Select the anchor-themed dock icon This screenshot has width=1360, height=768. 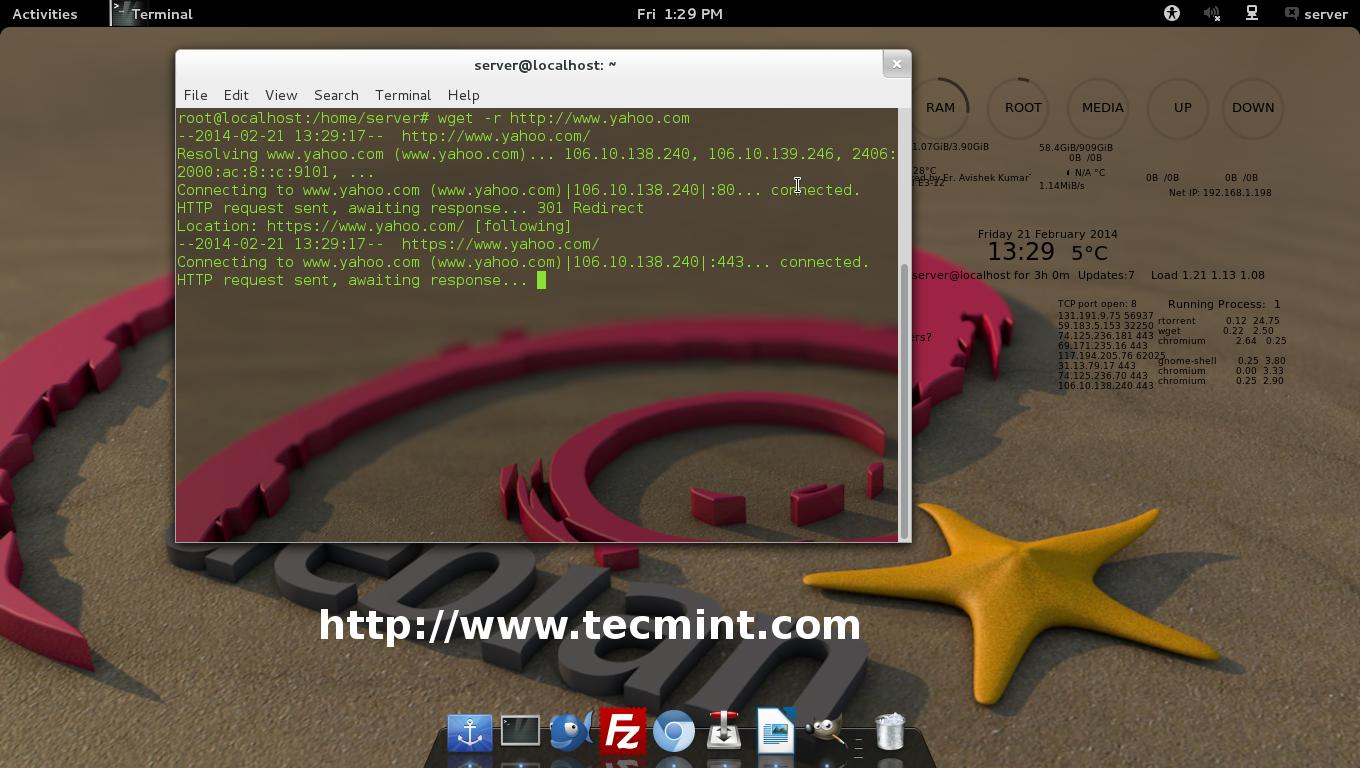coord(470,731)
